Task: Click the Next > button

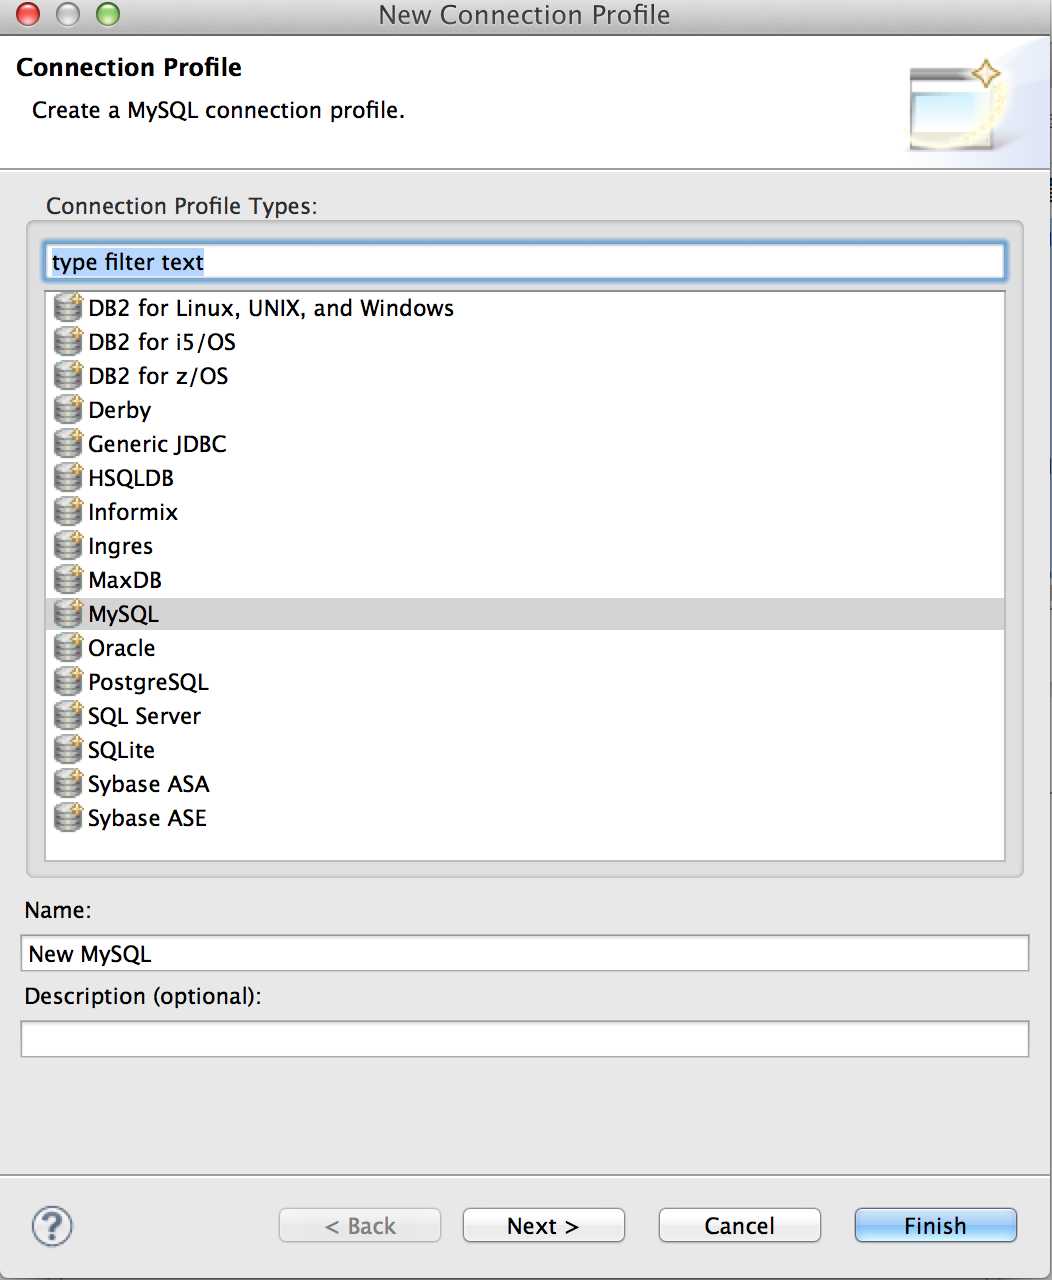Action: (x=543, y=1226)
